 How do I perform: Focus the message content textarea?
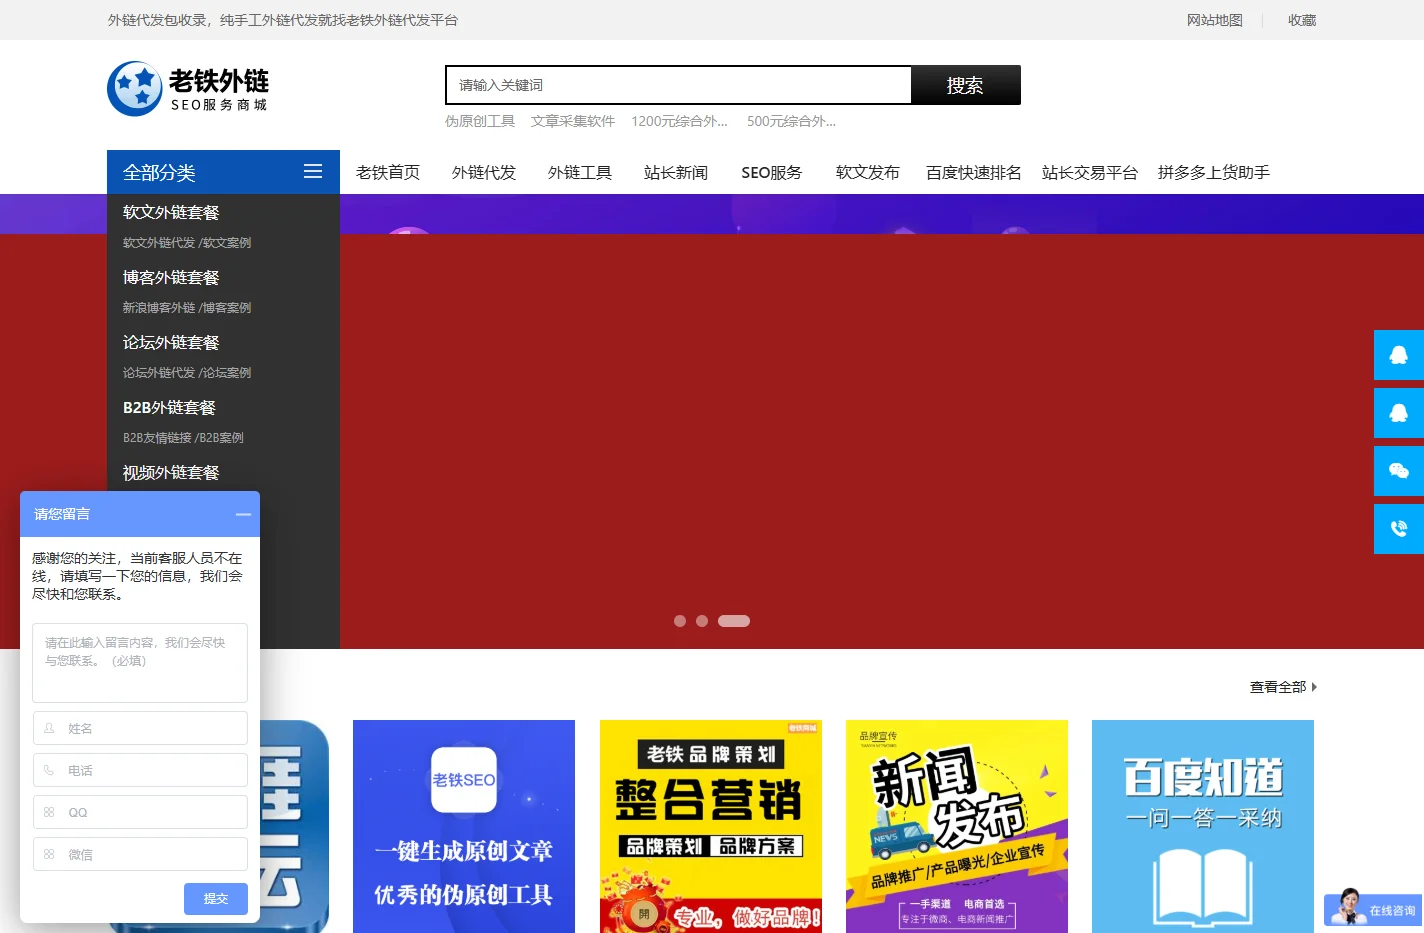(140, 663)
